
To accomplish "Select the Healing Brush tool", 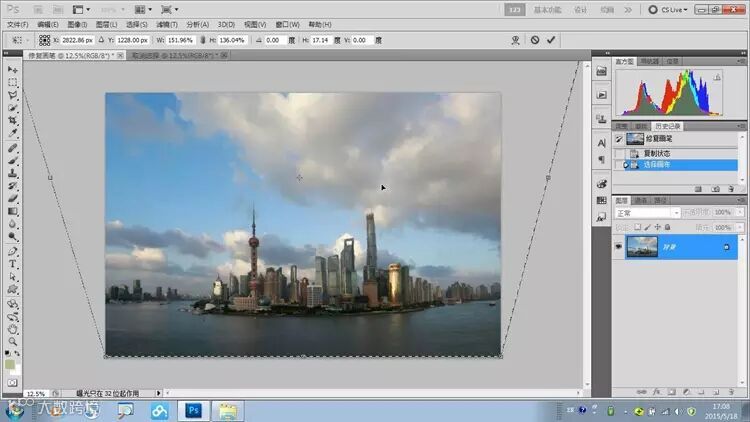I will click(x=12, y=148).
